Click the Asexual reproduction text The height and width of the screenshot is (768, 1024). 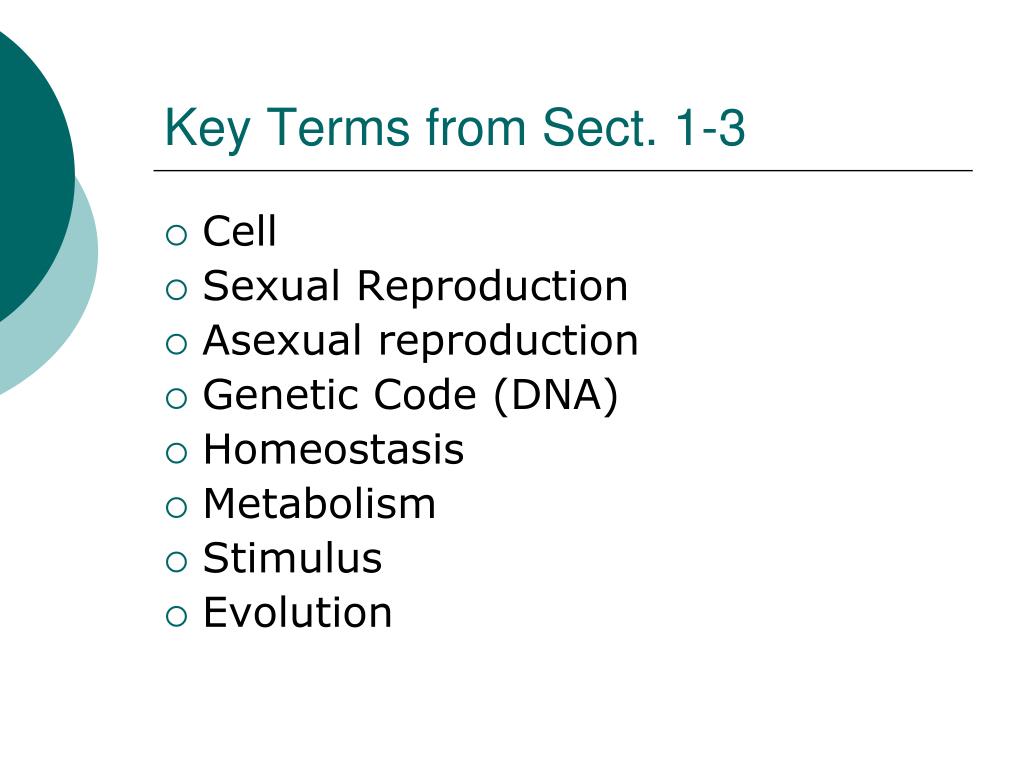tap(421, 341)
